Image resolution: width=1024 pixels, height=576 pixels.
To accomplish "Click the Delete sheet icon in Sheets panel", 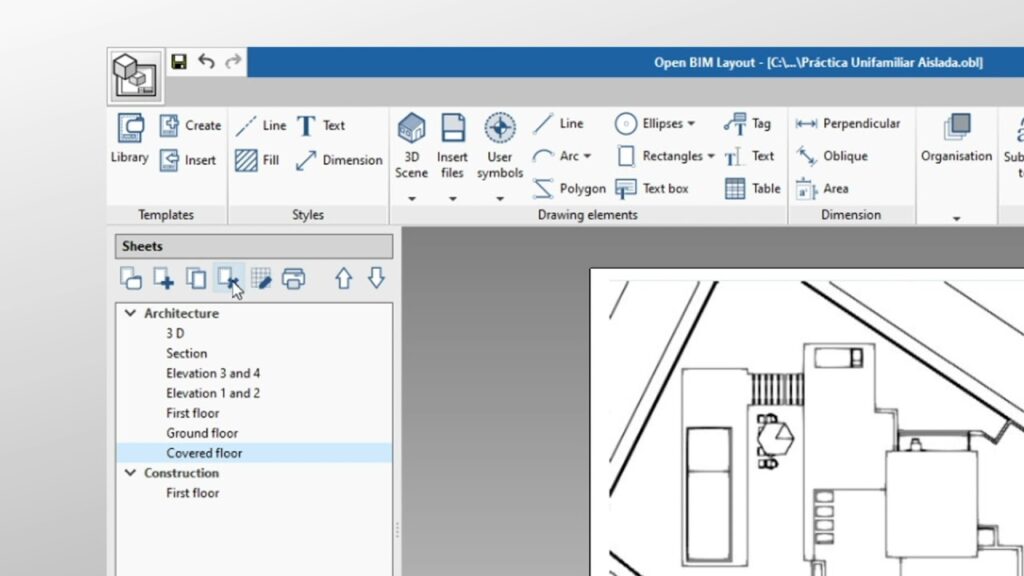I will pyautogui.click(x=229, y=279).
